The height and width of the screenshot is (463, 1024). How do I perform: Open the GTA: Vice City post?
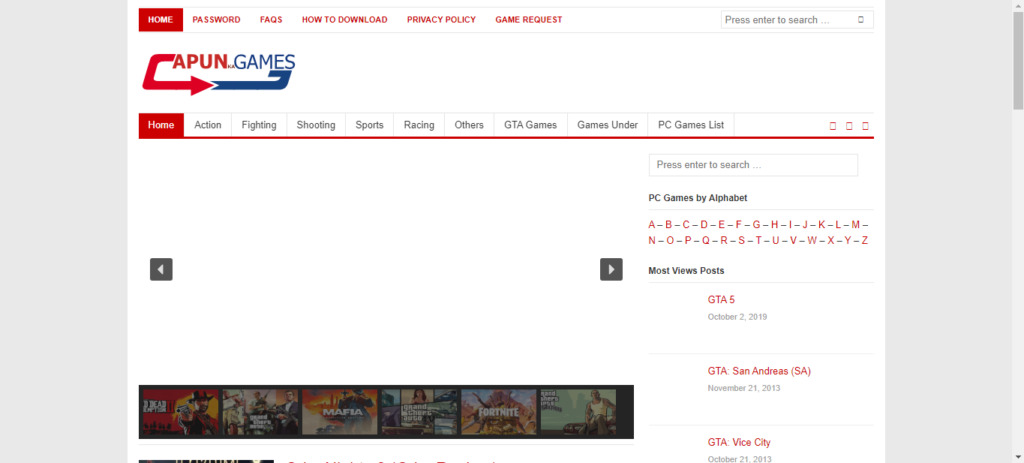tap(739, 442)
